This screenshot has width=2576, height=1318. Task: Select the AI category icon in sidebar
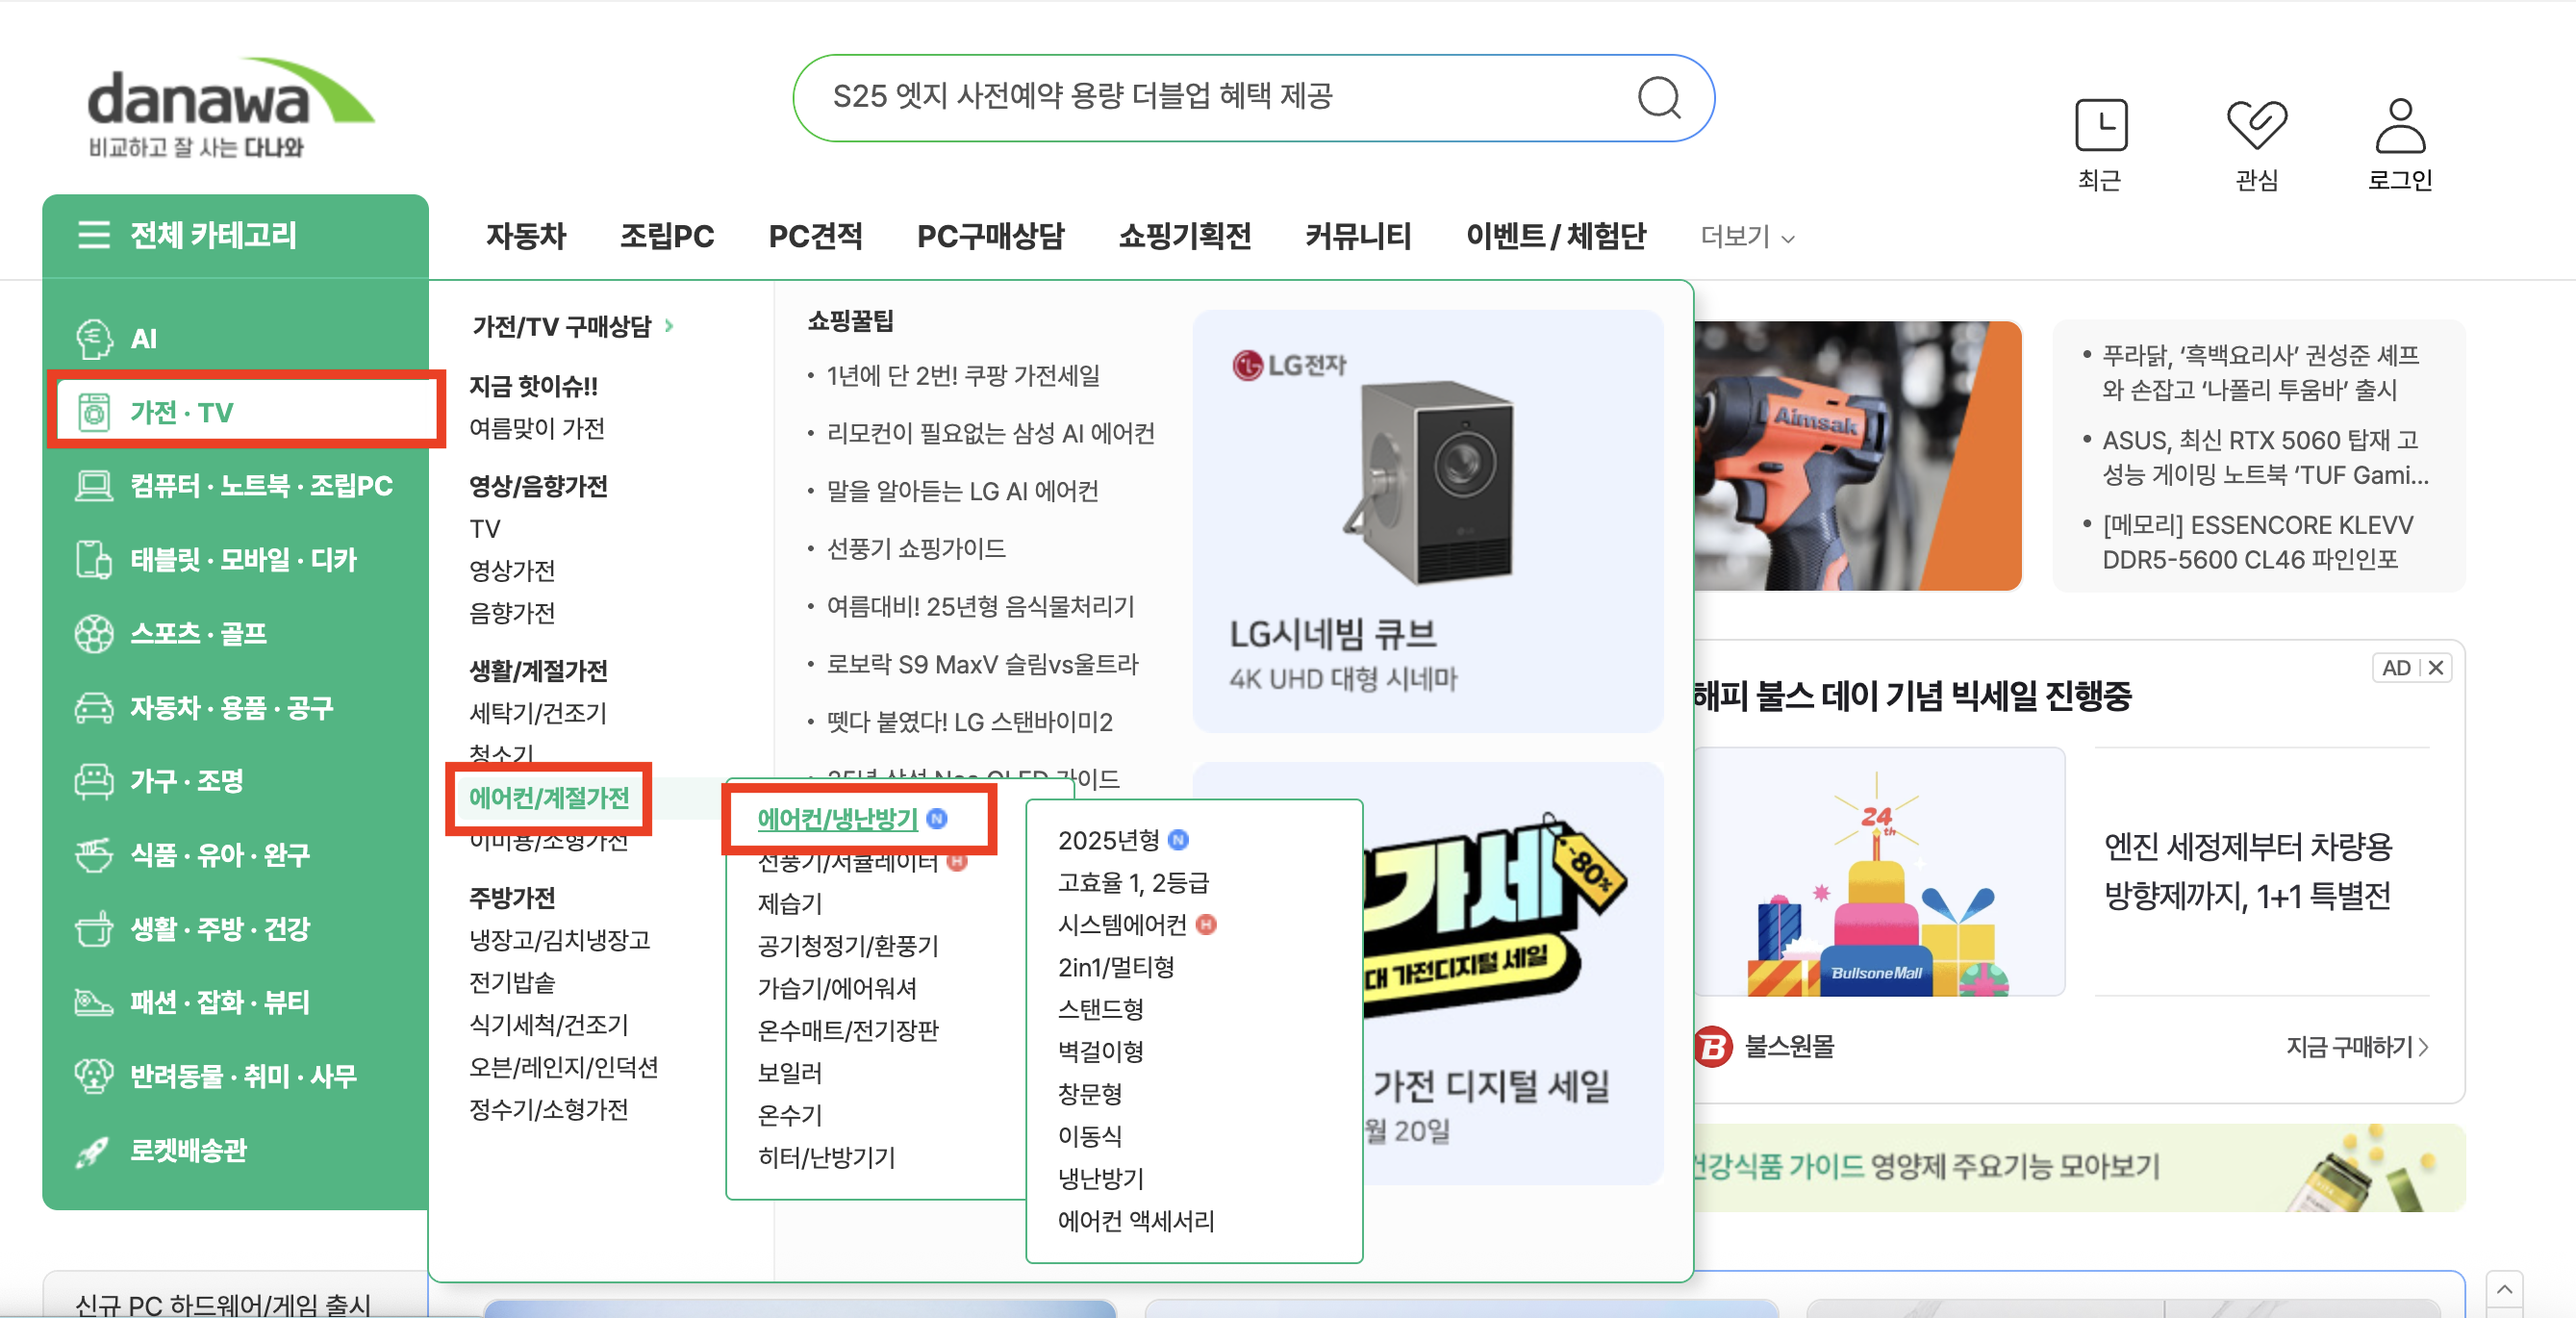coord(94,338)
